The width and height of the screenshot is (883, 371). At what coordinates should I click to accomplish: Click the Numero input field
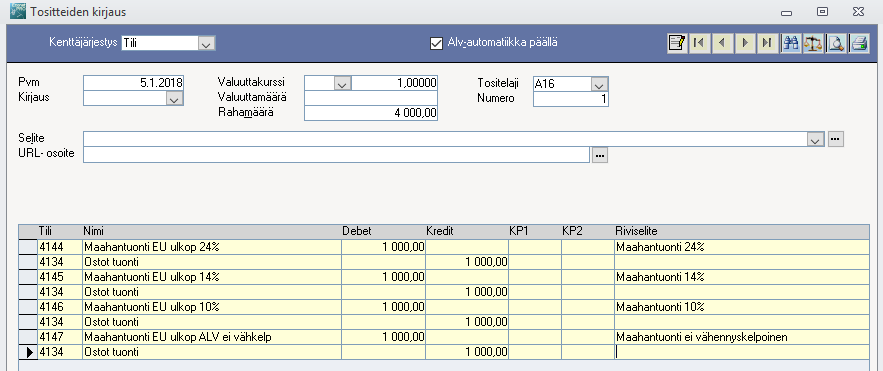click(570, 99)
